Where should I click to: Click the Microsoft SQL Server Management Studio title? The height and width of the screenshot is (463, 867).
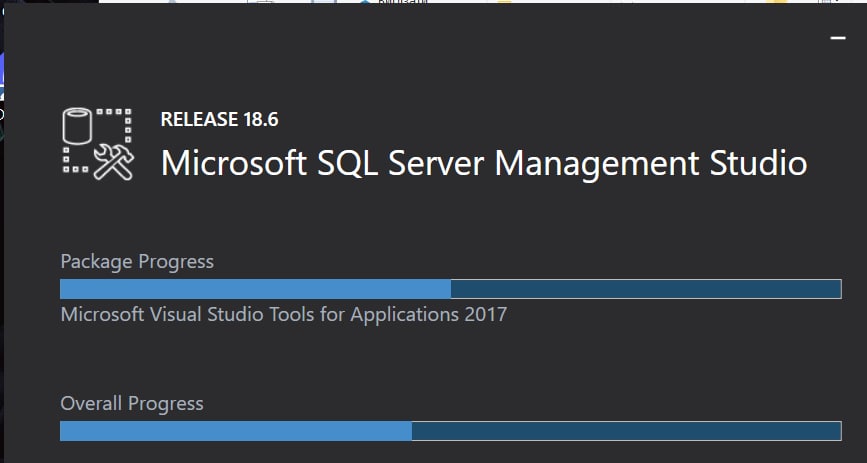click(x=483, y=162)
